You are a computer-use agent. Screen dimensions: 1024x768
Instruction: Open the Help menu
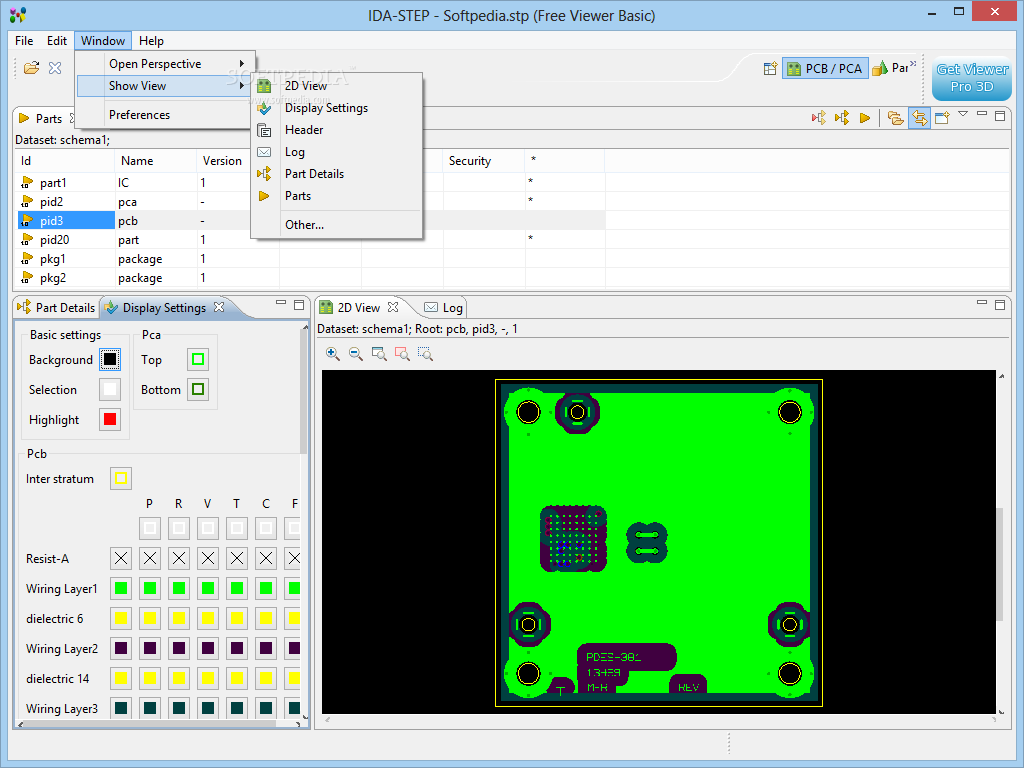(x=152, y=40)
